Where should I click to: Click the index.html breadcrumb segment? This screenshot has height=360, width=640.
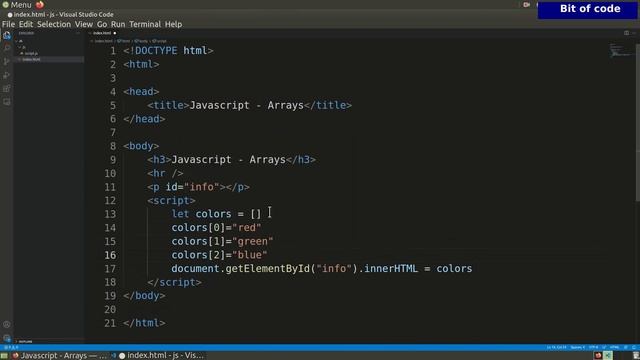103,41
